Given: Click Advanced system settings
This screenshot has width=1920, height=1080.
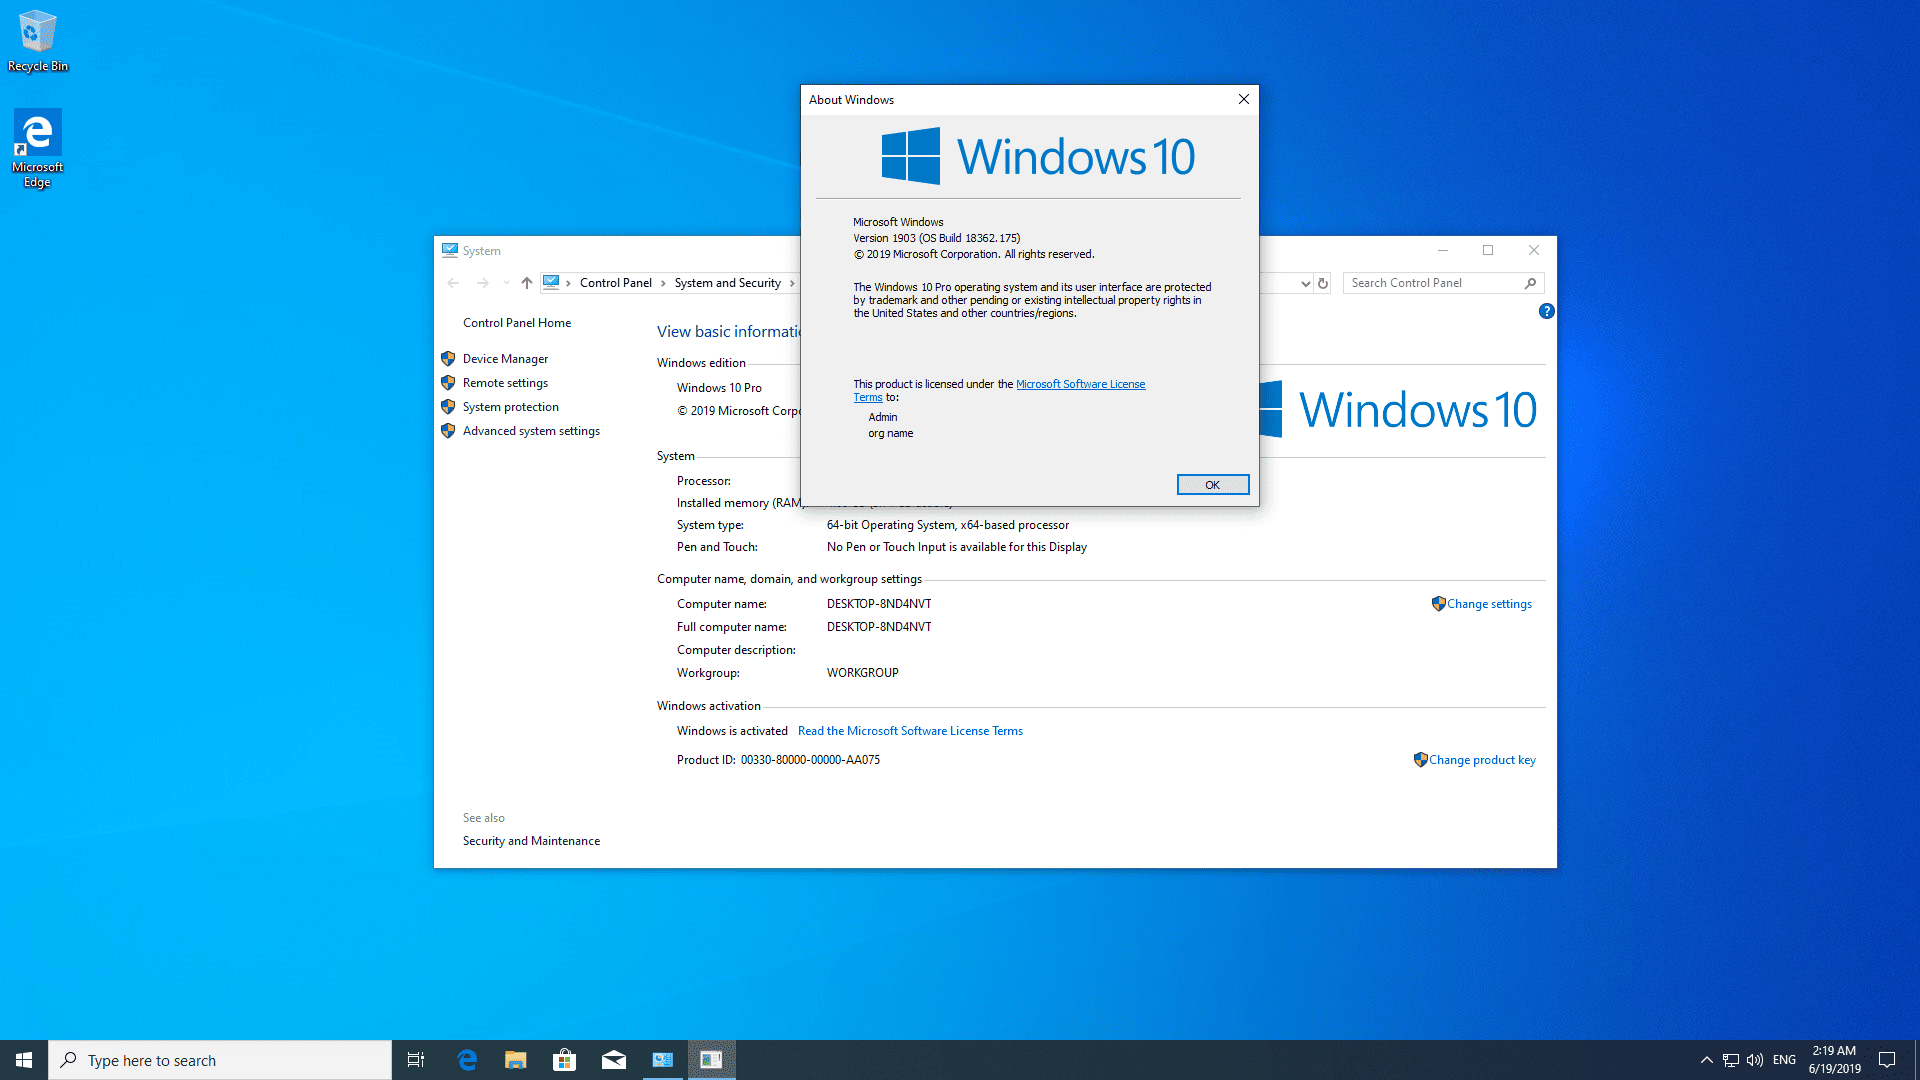Looking at the screenshot, I should coord(531,431).
